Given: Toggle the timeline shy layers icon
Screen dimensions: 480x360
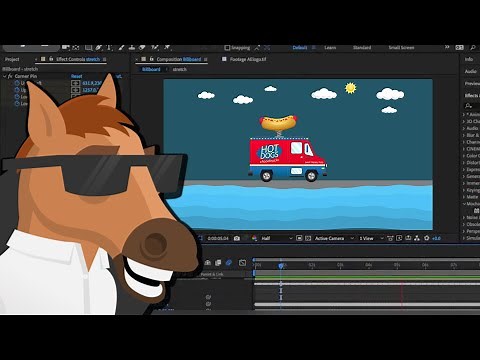Looking at the screenshot, I should click(x=208, y=263).
